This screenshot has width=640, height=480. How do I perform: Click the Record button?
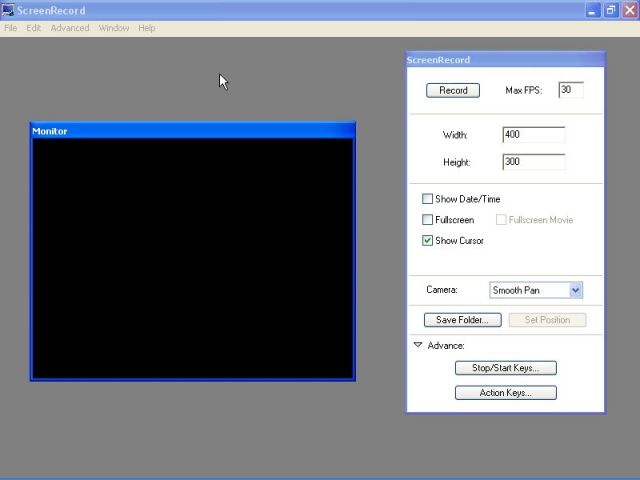453,90
